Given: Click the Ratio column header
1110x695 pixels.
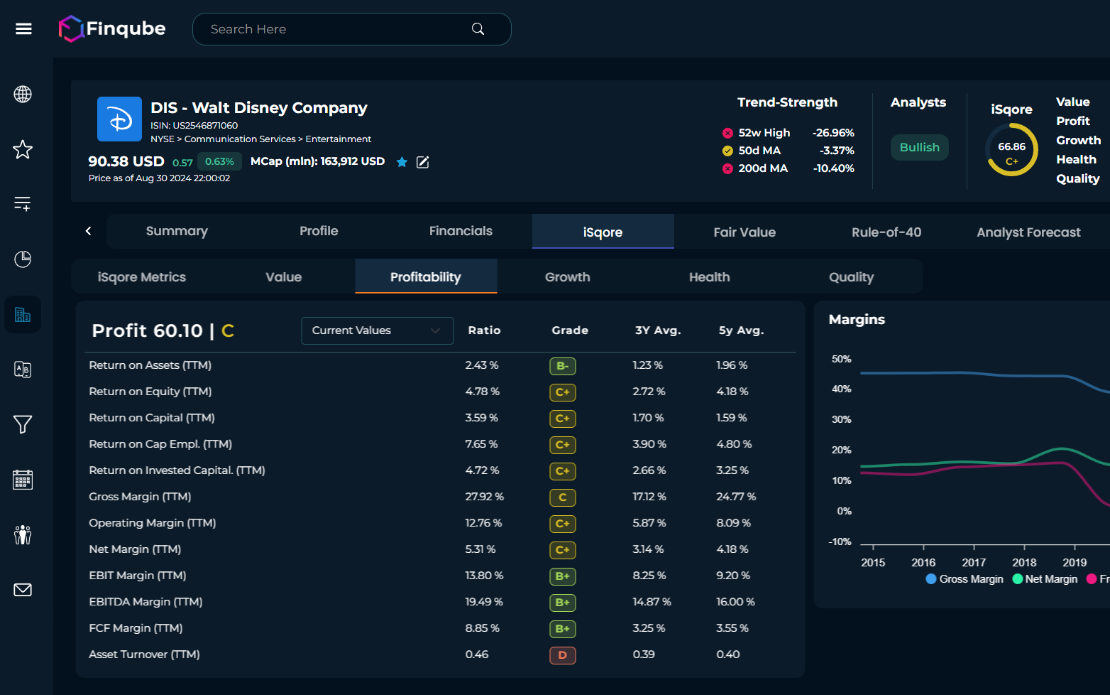Looking at the screenshot, I should 484,331.
